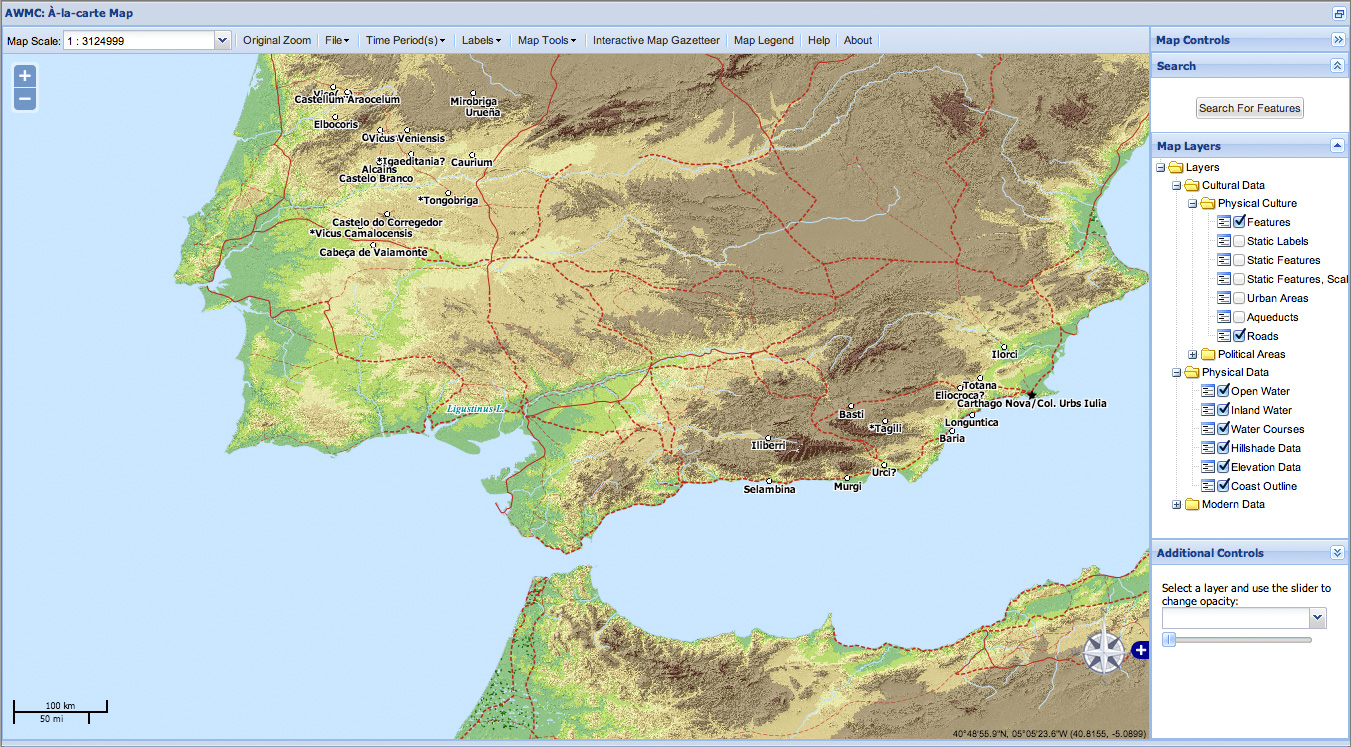
Task: Uncheck the Roads layer
Action: click(x=1239, y=336)
